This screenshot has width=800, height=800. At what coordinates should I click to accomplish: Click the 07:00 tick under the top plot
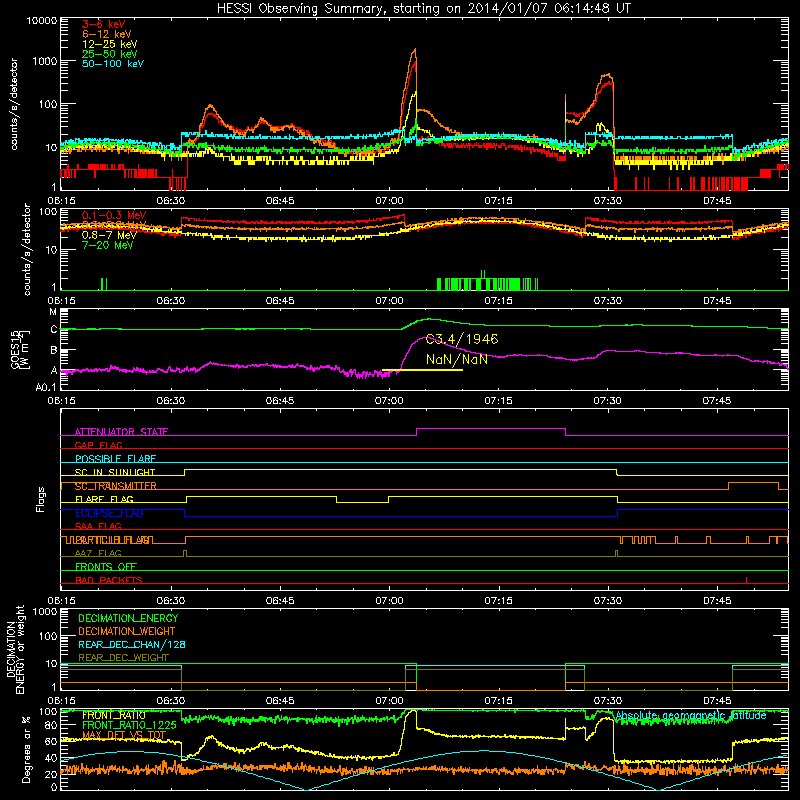pyautogui.click(x=389, y=201)
